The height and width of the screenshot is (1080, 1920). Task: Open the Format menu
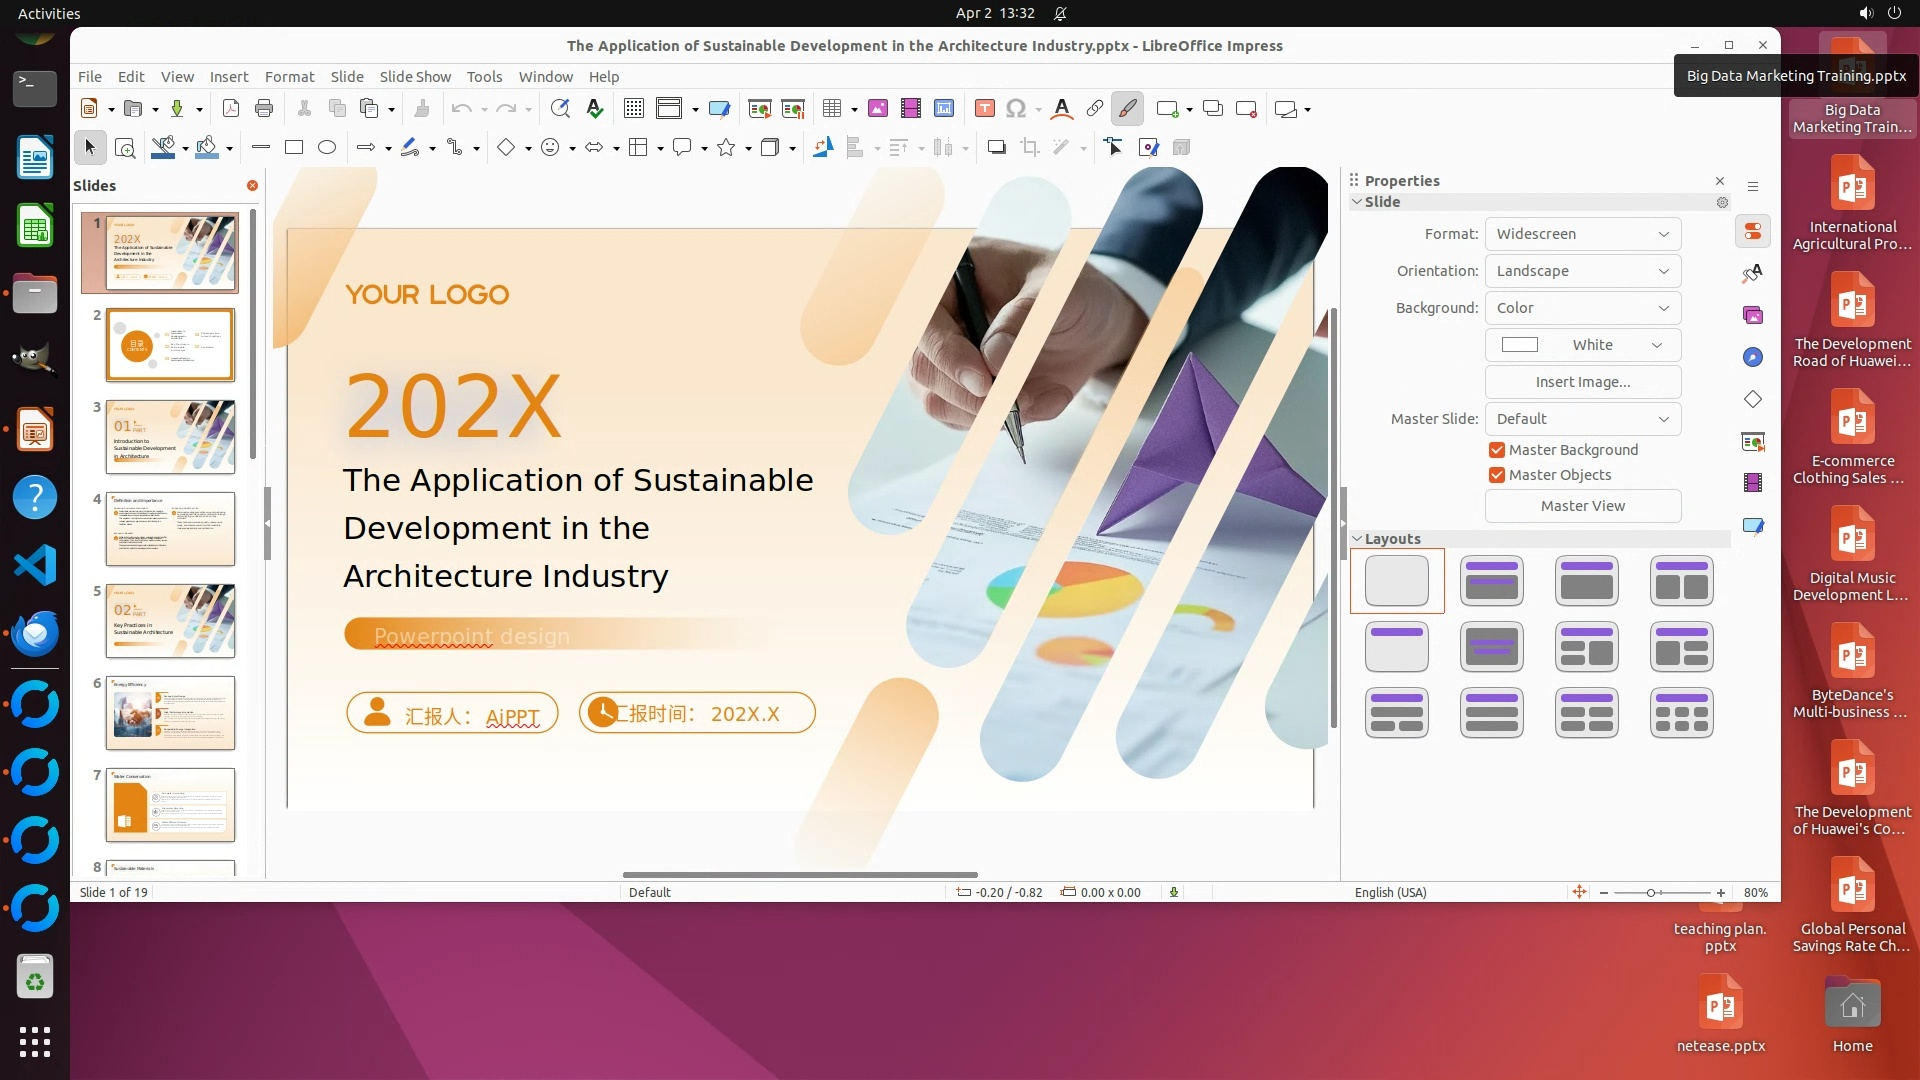(x=289, y=77)
